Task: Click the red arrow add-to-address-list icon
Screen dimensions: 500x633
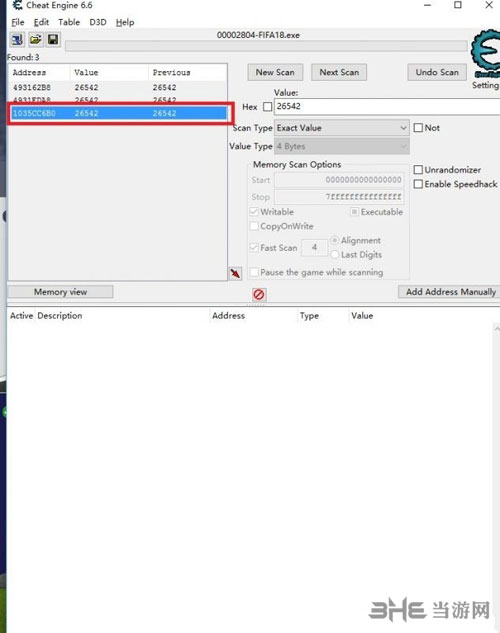Action: [235, 273]
